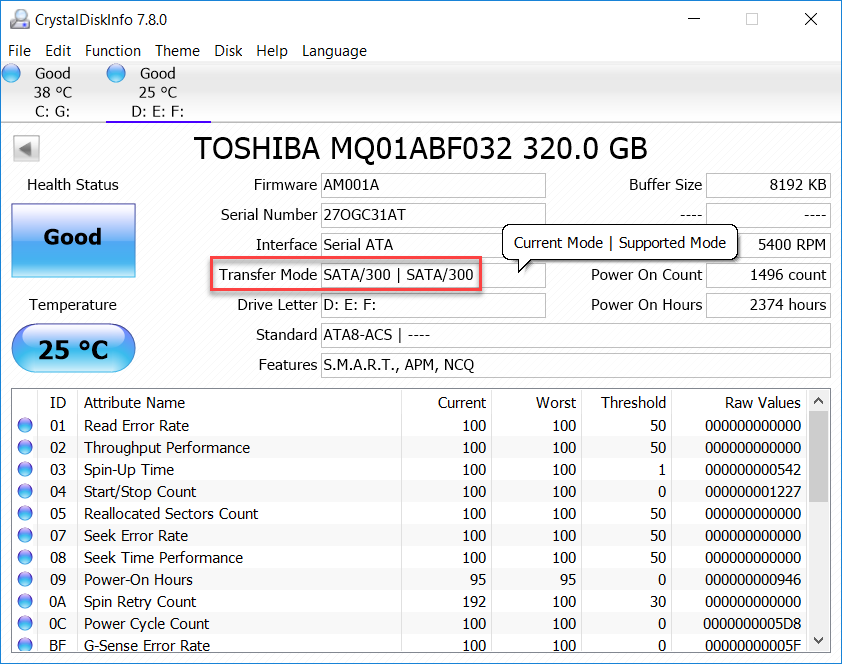Click the Serial Number field
The height and width of the screenshot is (664, 842).
tap(432, 215)
